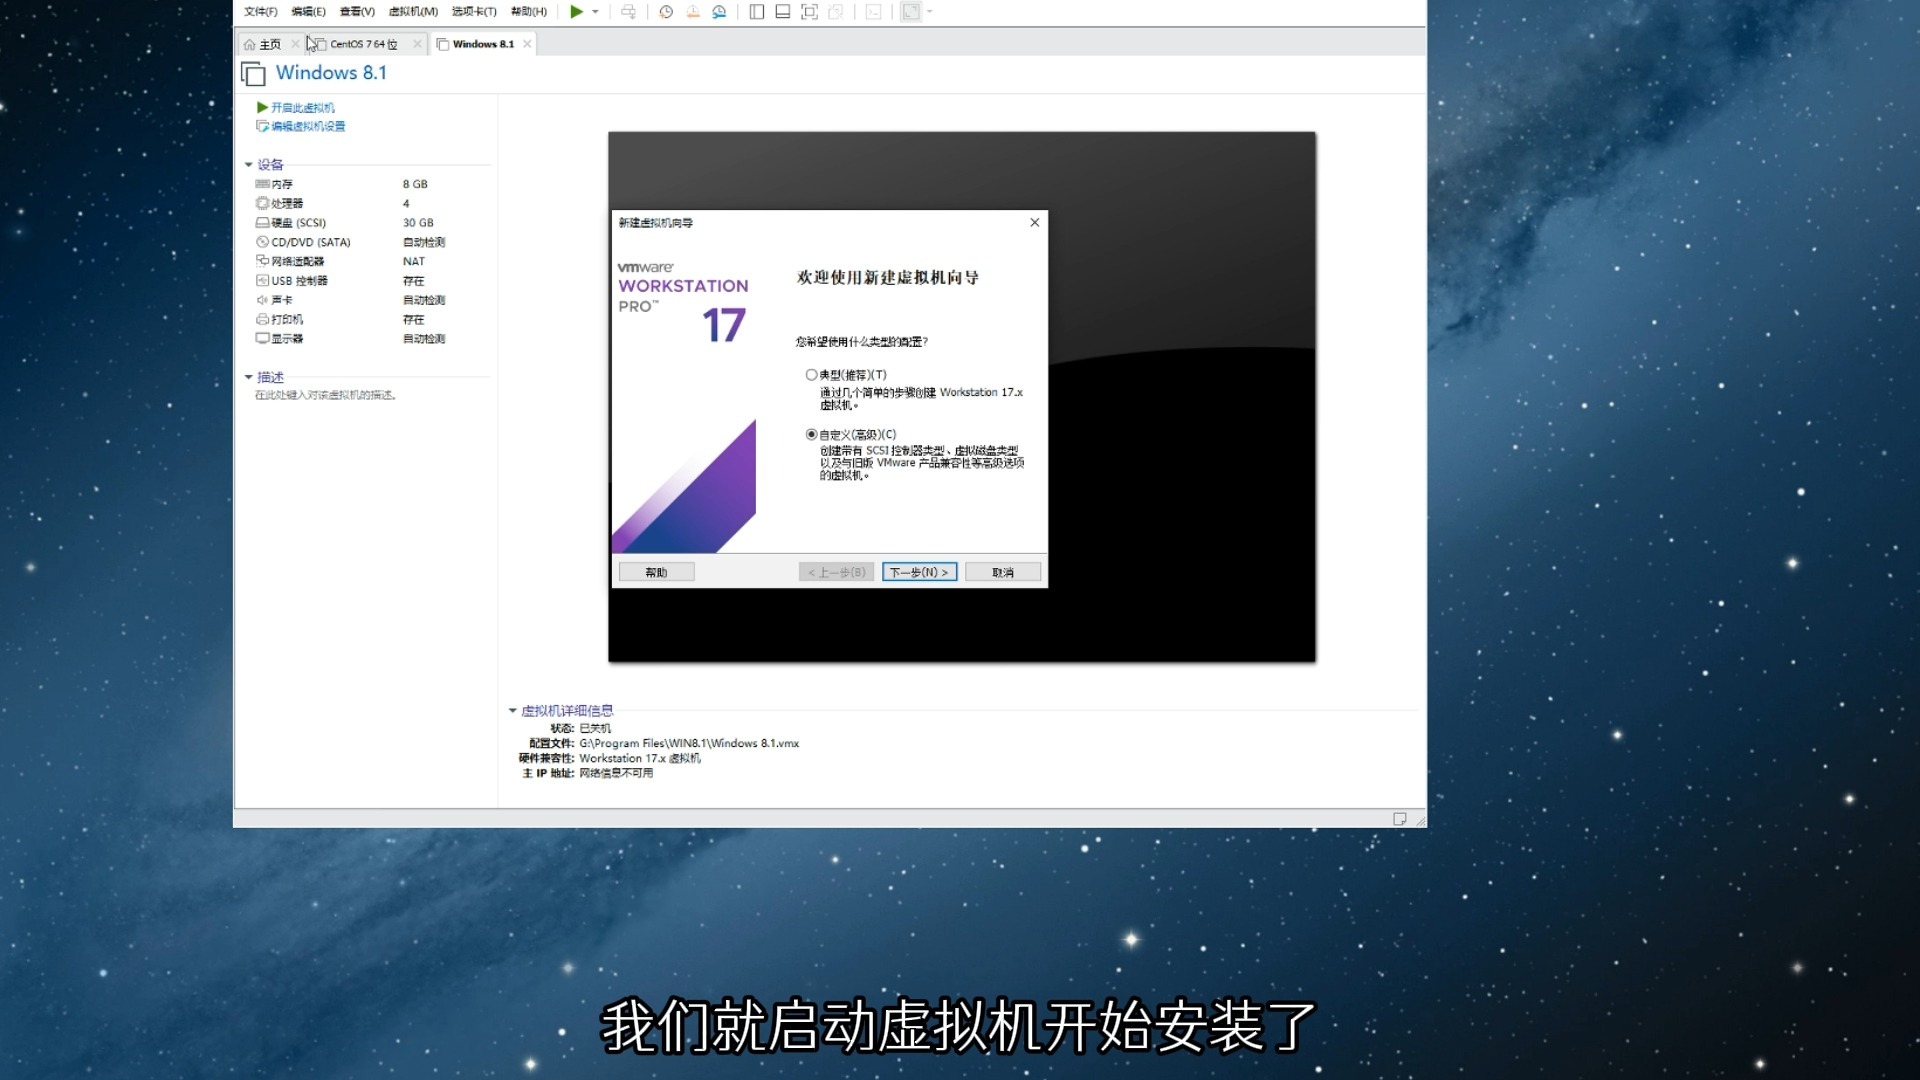The height and width of the screenshot is (1080, 1920).
Task: Click the 帮助 button in the wizard
Action: (656, 572)
